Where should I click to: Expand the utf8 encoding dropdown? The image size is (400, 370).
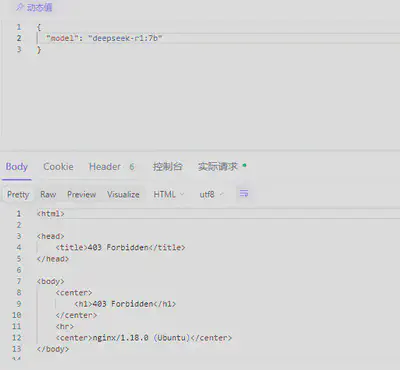[x=211, y=194]
